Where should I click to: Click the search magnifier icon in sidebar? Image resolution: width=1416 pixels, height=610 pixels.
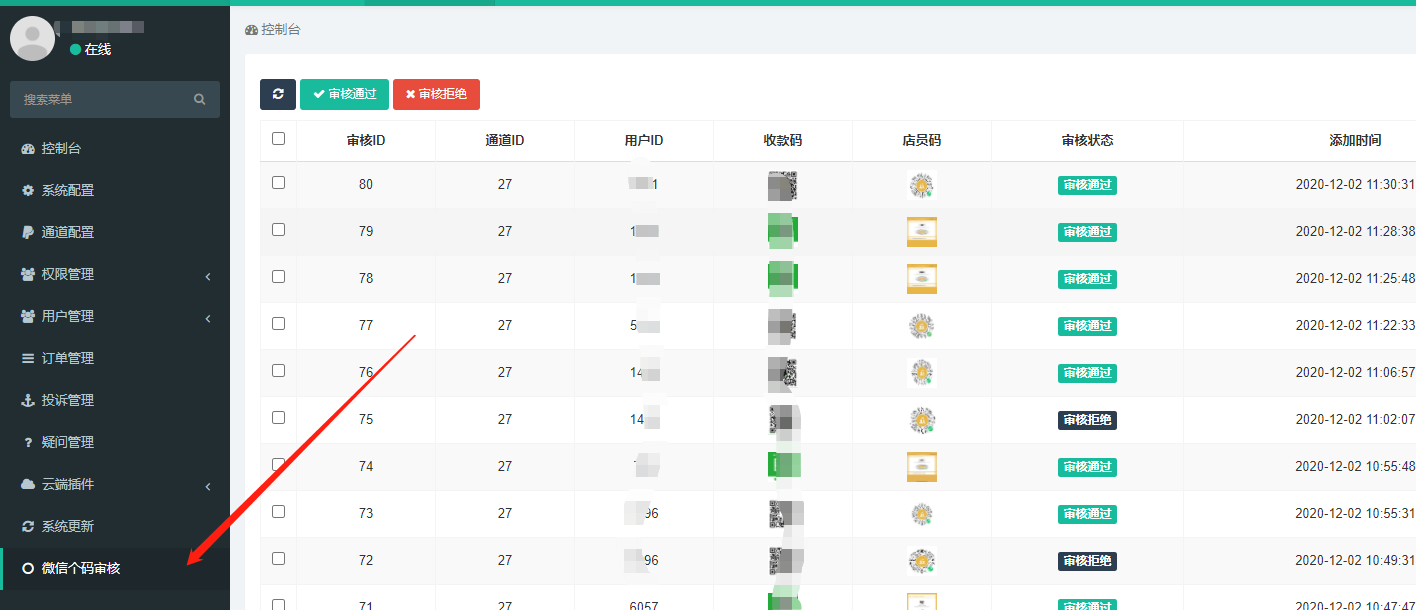[x=200, y=100]
